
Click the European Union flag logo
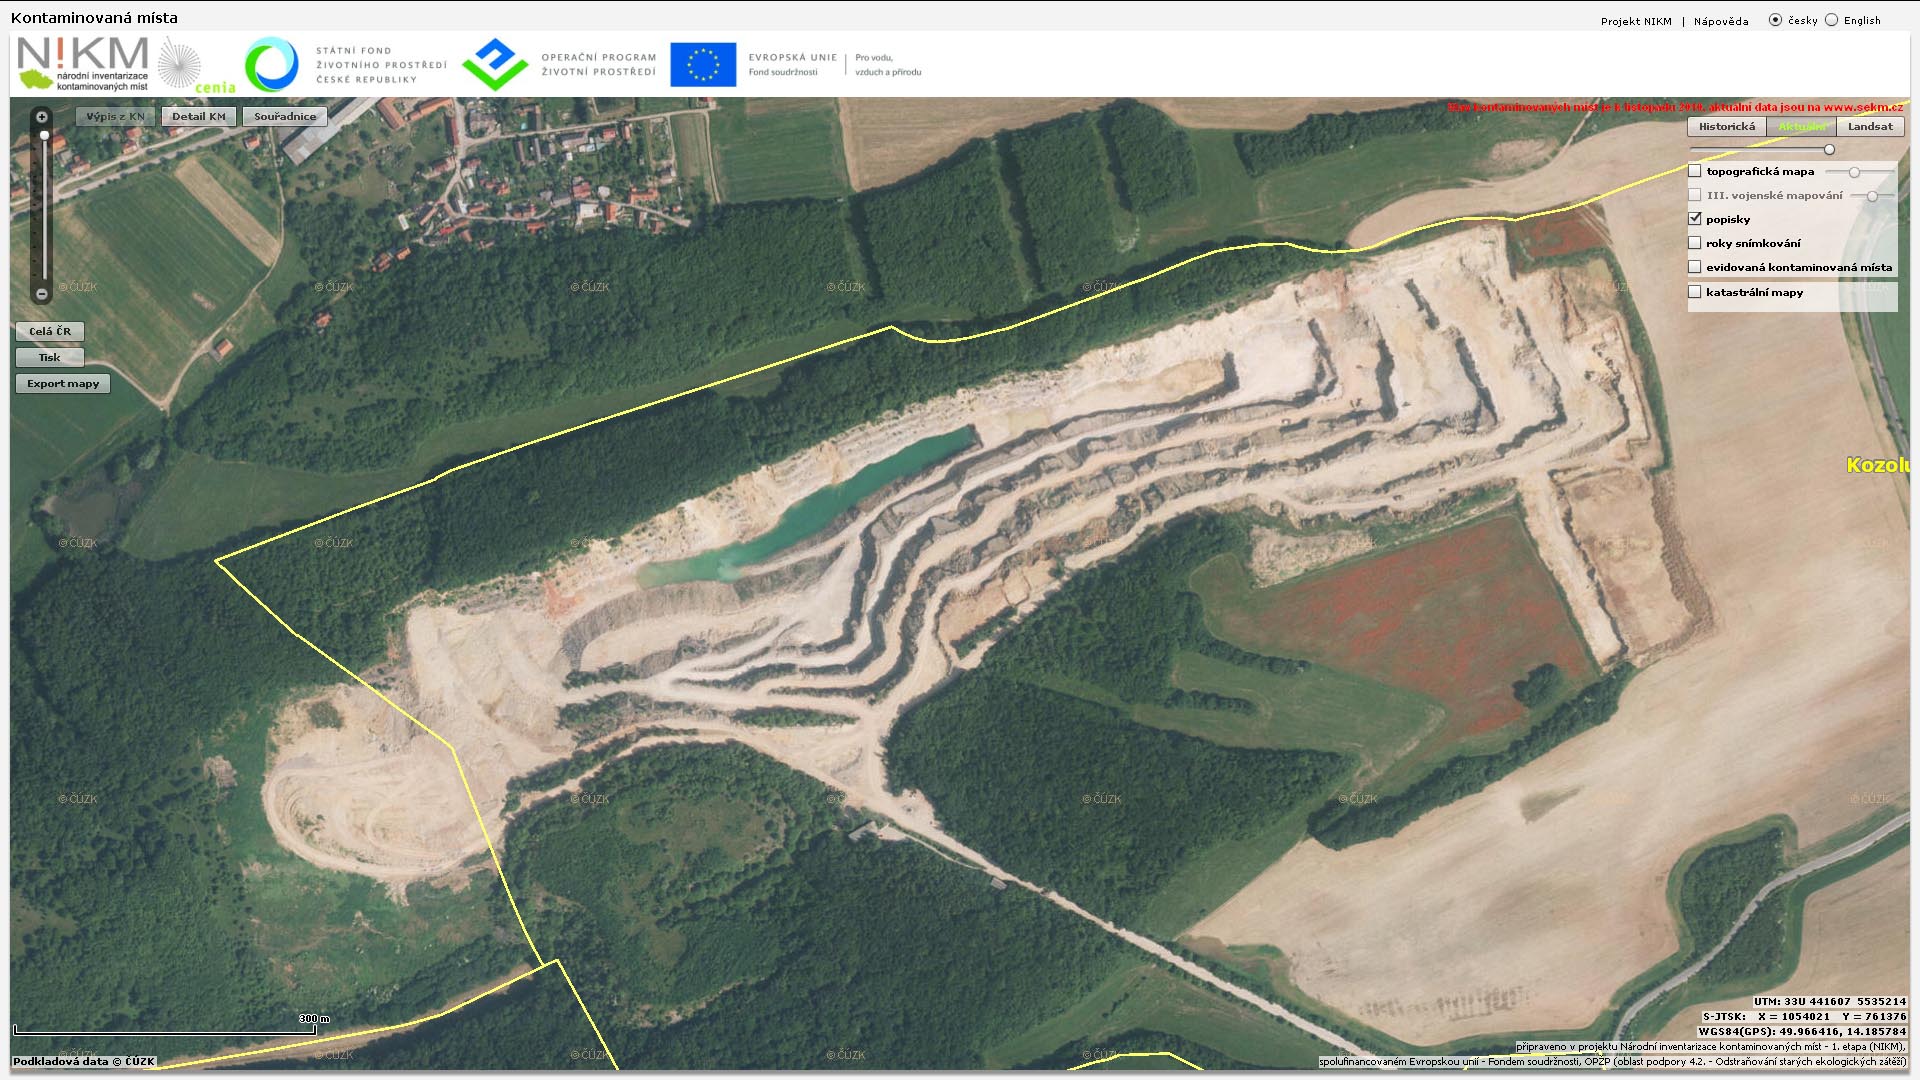point(703,64)
